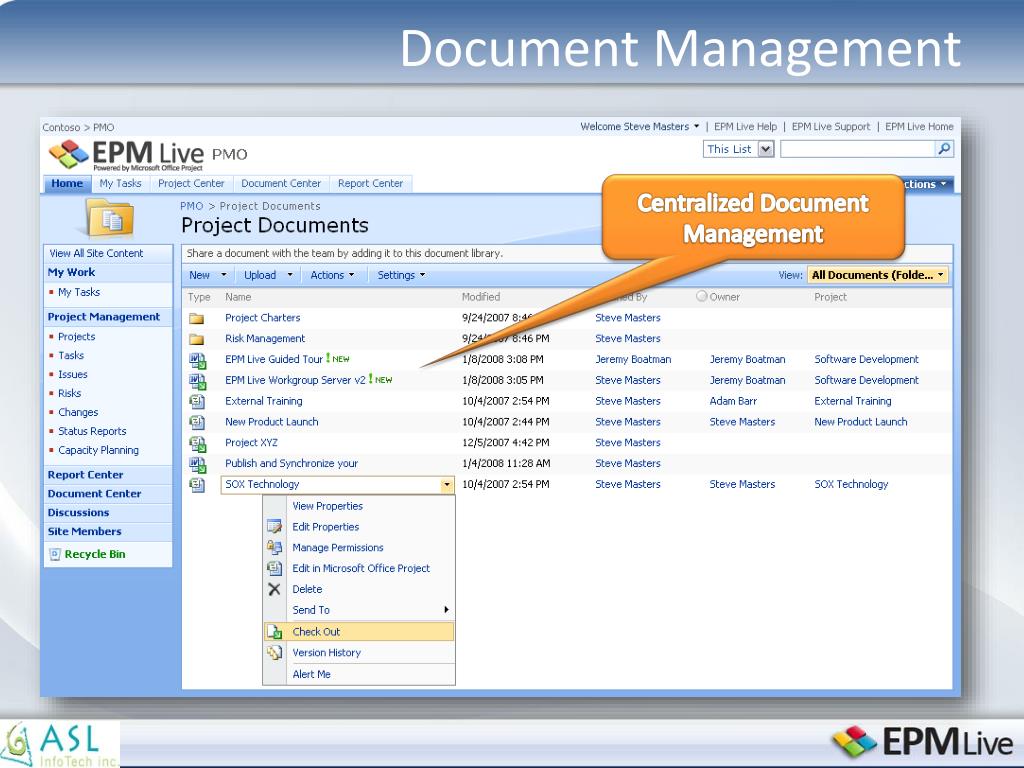1024x768 pixels.
Task: Click the Edit Properties menu icon
Action: 274,526
